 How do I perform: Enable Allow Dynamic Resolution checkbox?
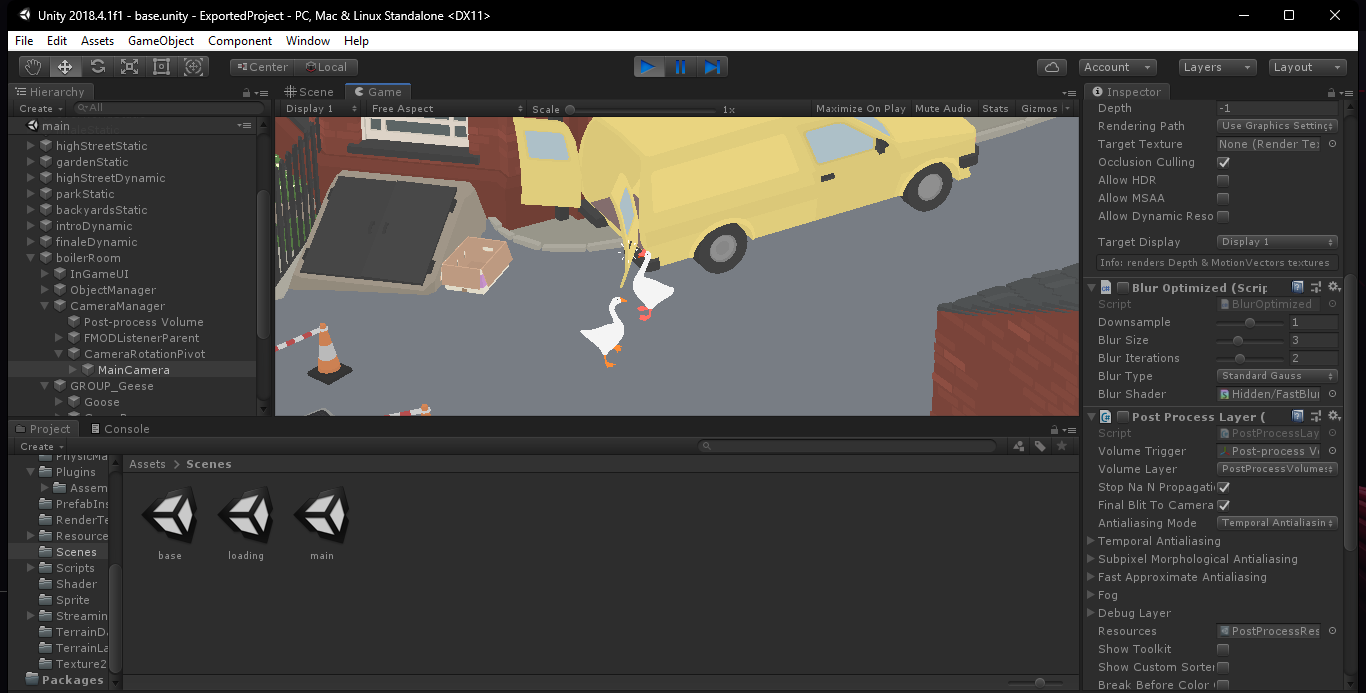[1223, 216]
